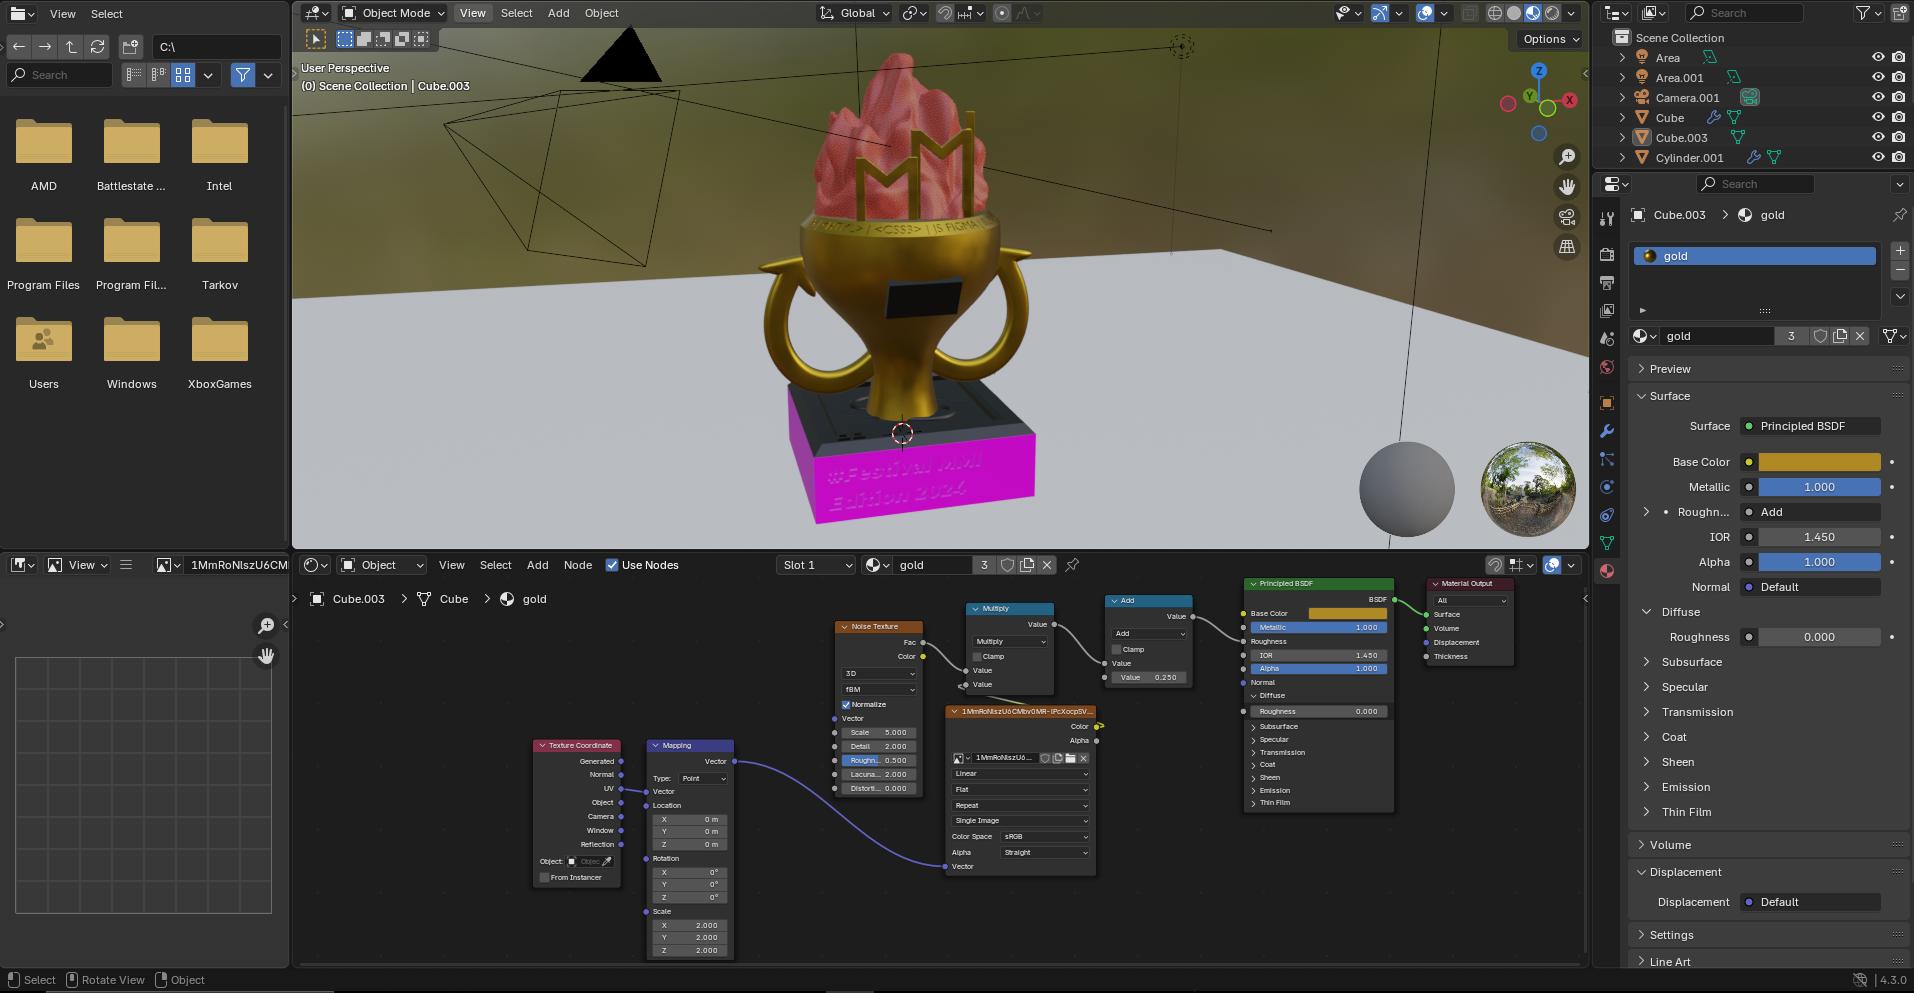Open the Node menu in shader editor
Screen dimensions: 1914x993
tap(577, 565)
